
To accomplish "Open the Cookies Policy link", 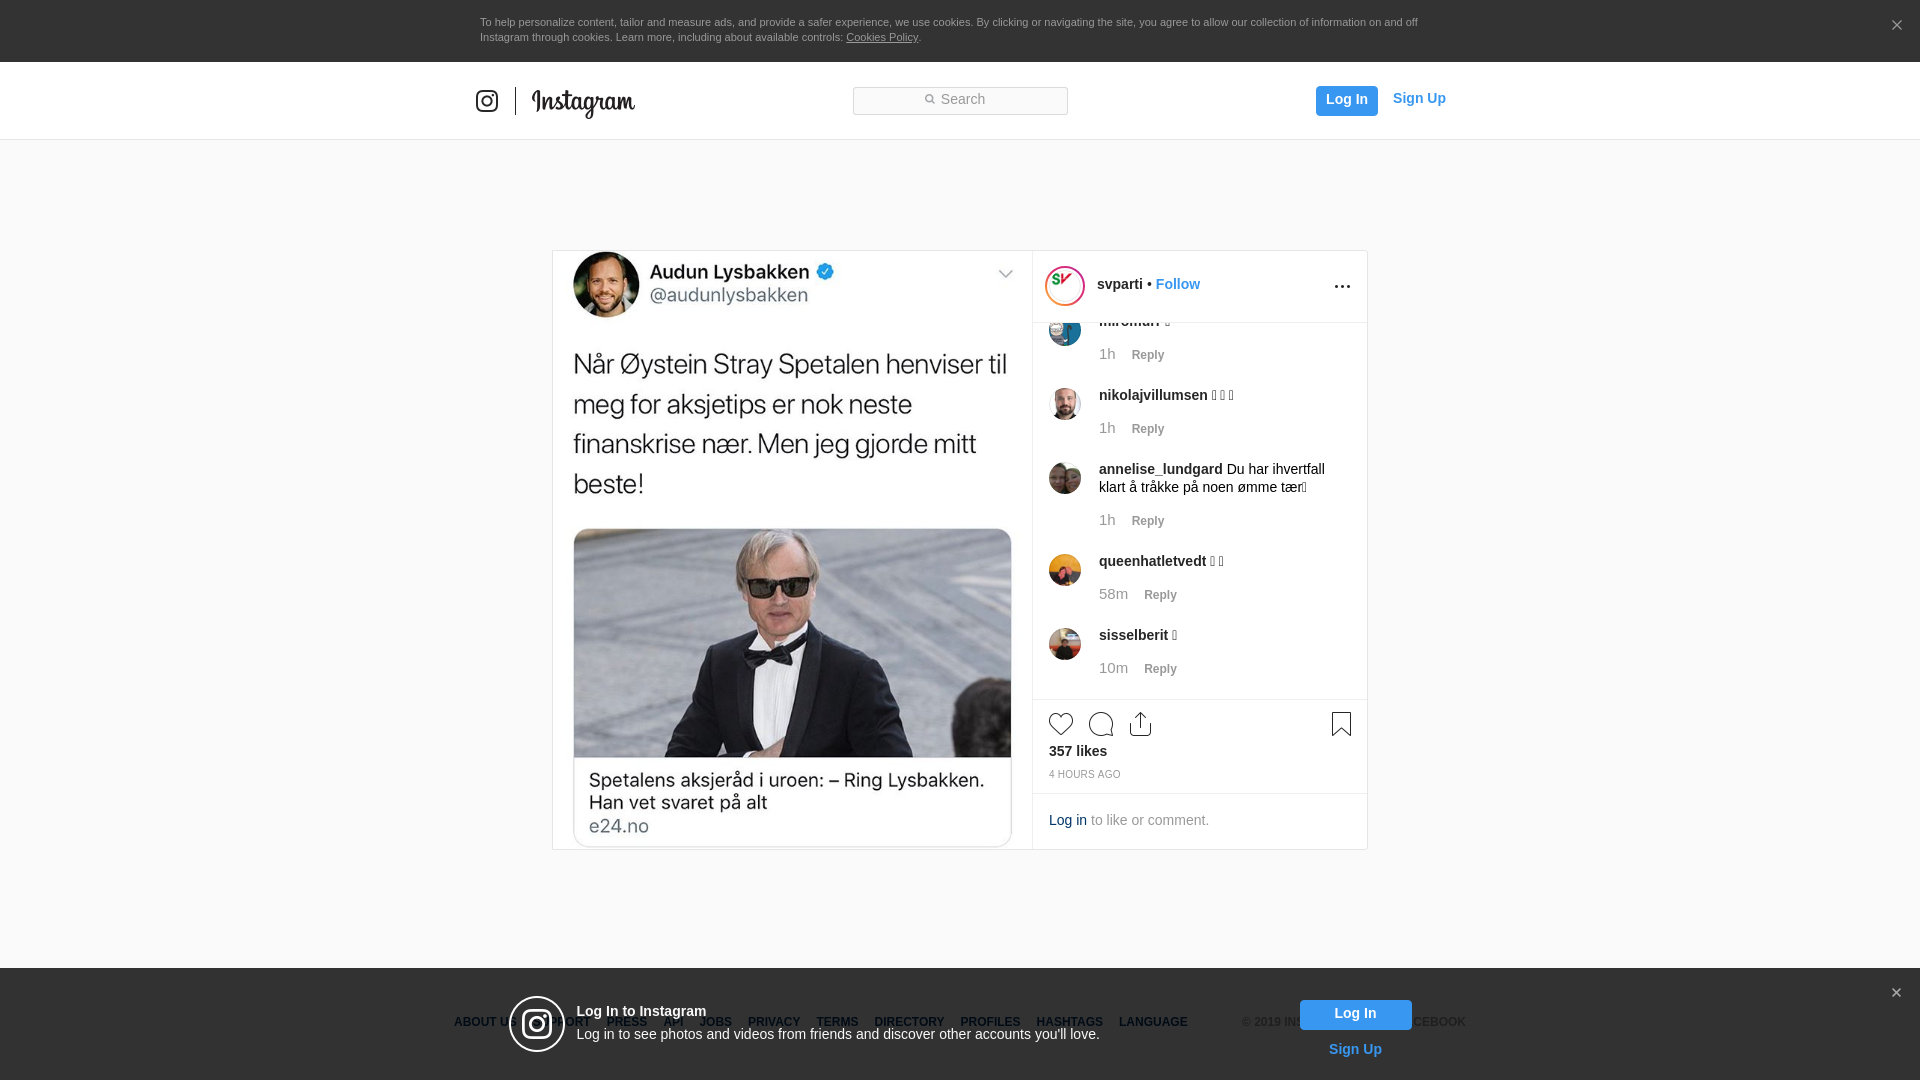I will [882, 37].
